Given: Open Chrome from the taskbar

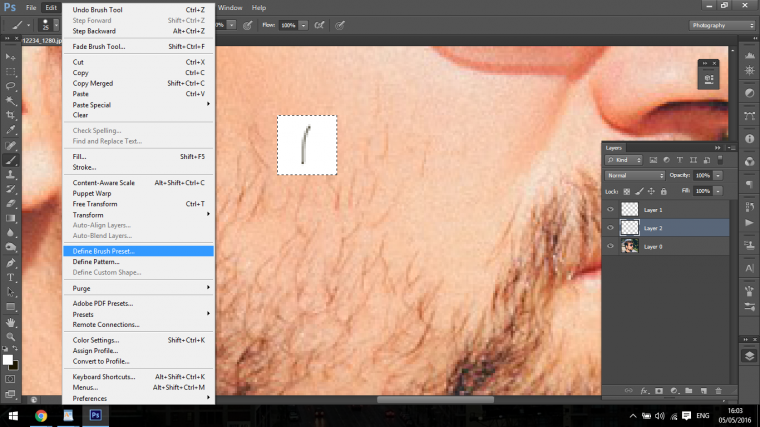Looking at the screenshot, I should click(x=41, y=415).
